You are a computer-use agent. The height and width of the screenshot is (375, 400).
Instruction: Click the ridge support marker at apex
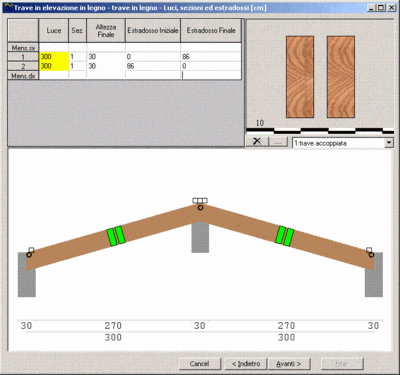200,201
